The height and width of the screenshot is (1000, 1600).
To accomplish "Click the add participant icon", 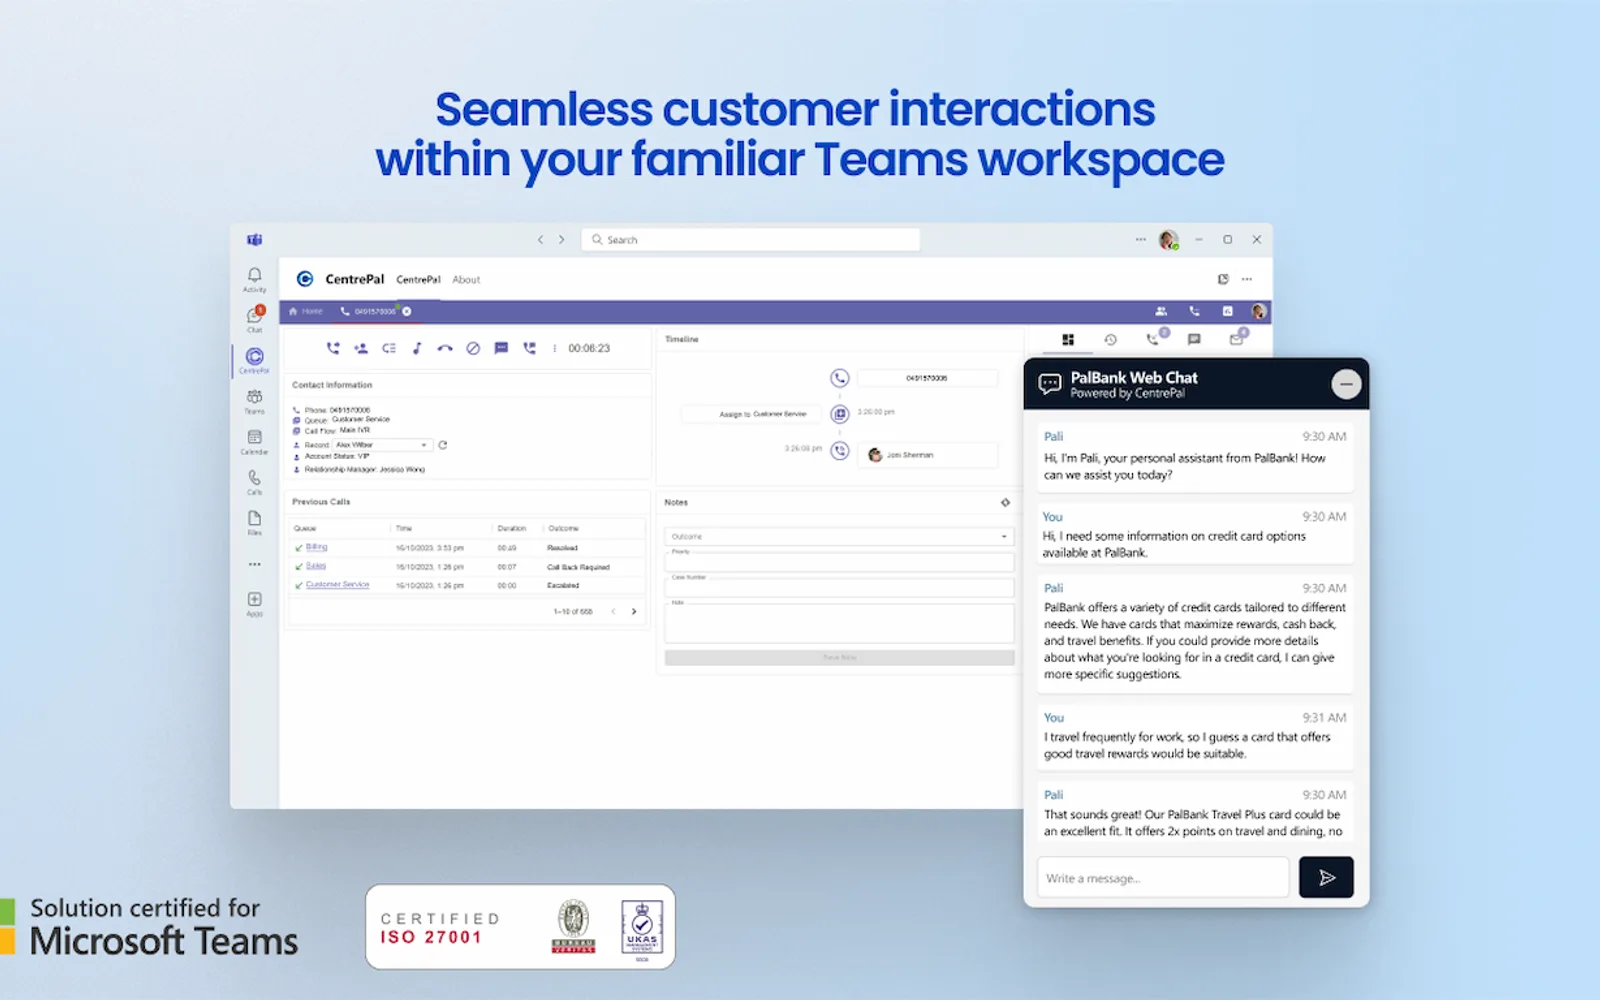I will pyautogui.click(x=361, y=348).
